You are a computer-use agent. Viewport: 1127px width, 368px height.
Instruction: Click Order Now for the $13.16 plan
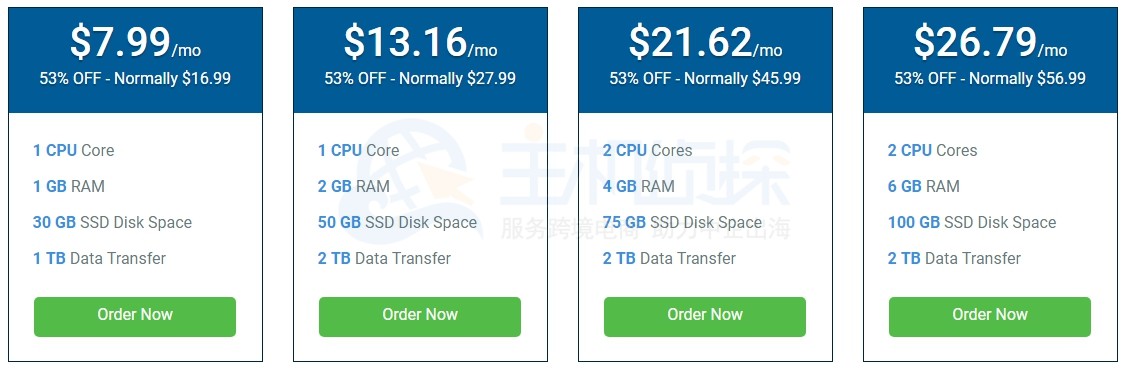(420, 316)
